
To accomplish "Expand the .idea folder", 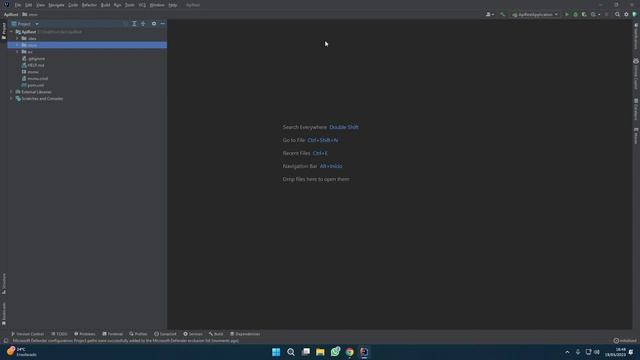I will coord(17,38).
